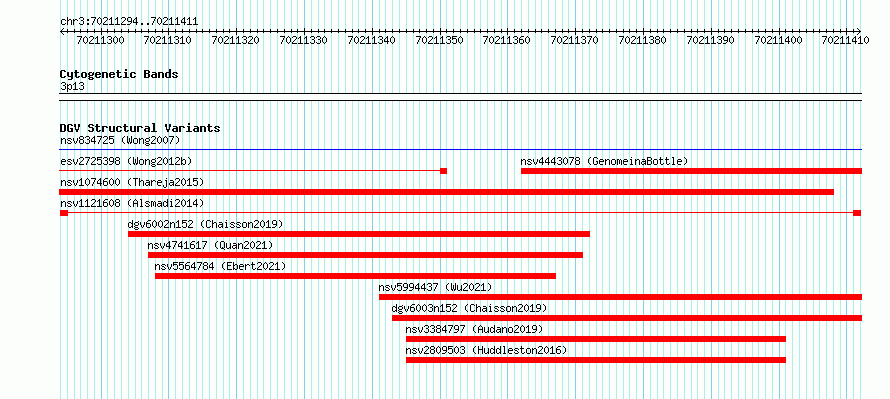
Task: Click the nsv1121608 thin red connector line
Action: coord(460,212)
